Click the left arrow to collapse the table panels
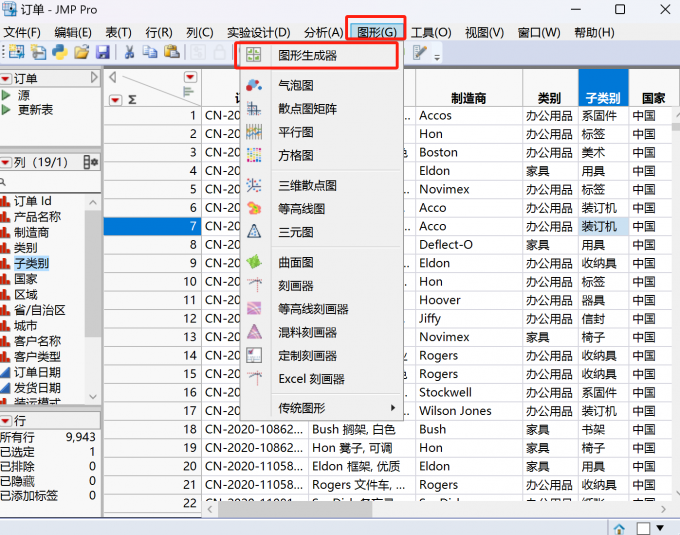 tap(112, 77)
